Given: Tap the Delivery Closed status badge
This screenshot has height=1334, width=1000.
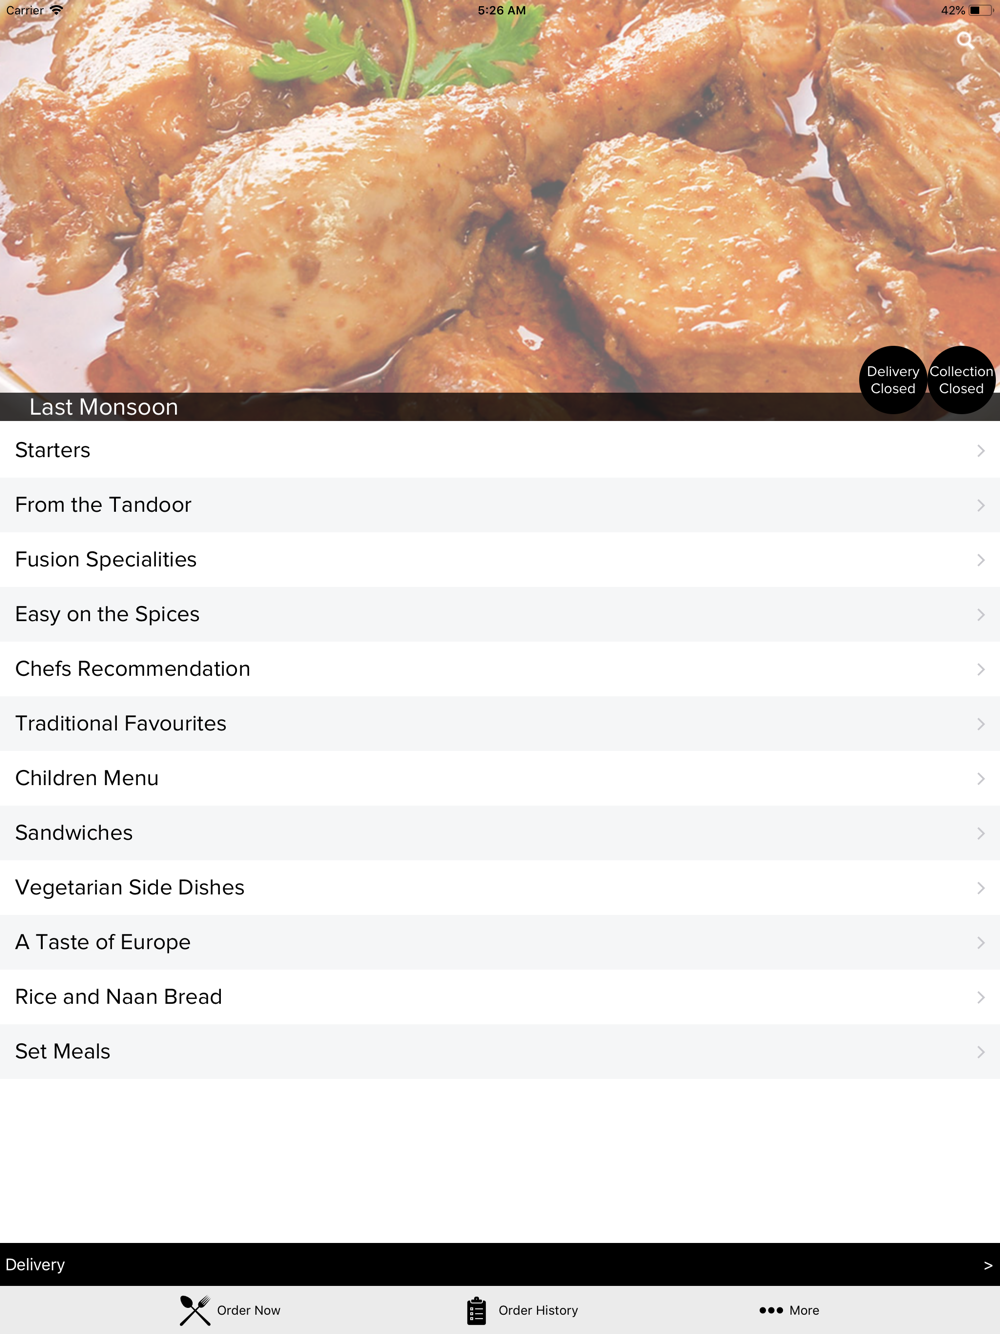Looking at the screenshot, I should tap(893, 380).
